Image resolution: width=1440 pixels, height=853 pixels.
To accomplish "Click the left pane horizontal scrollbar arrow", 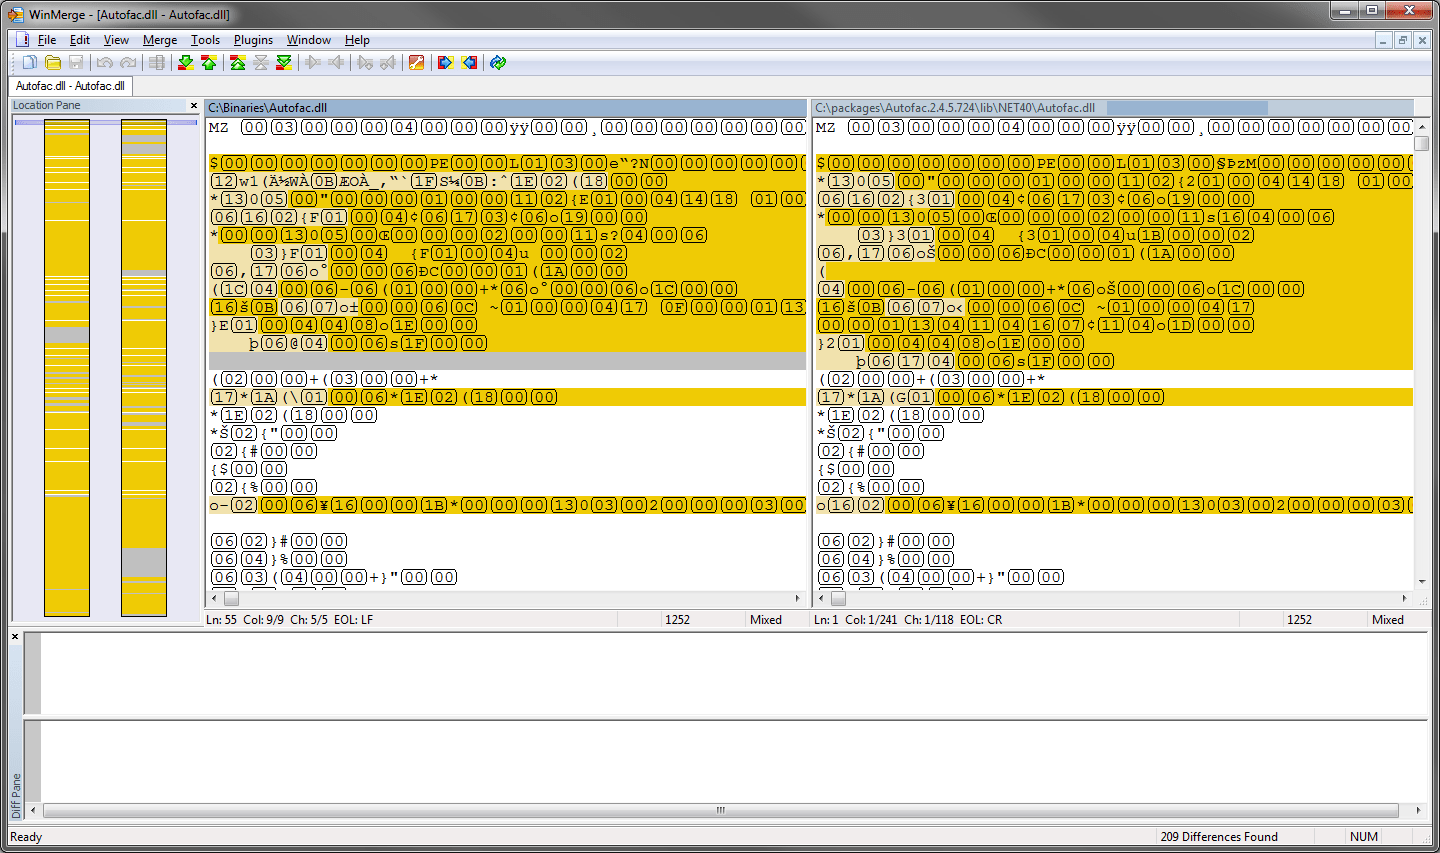I will point(213,598).
